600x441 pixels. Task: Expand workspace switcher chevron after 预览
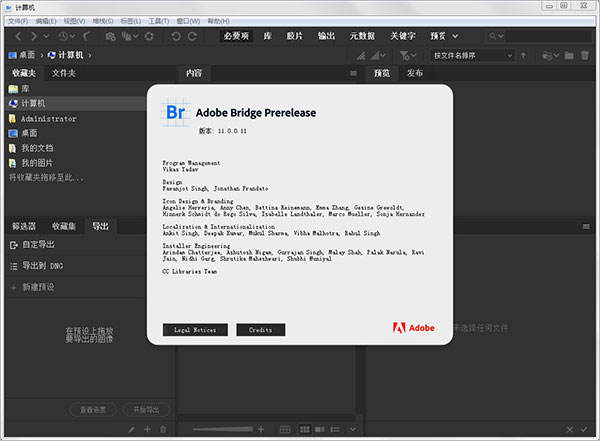[455, 36]
